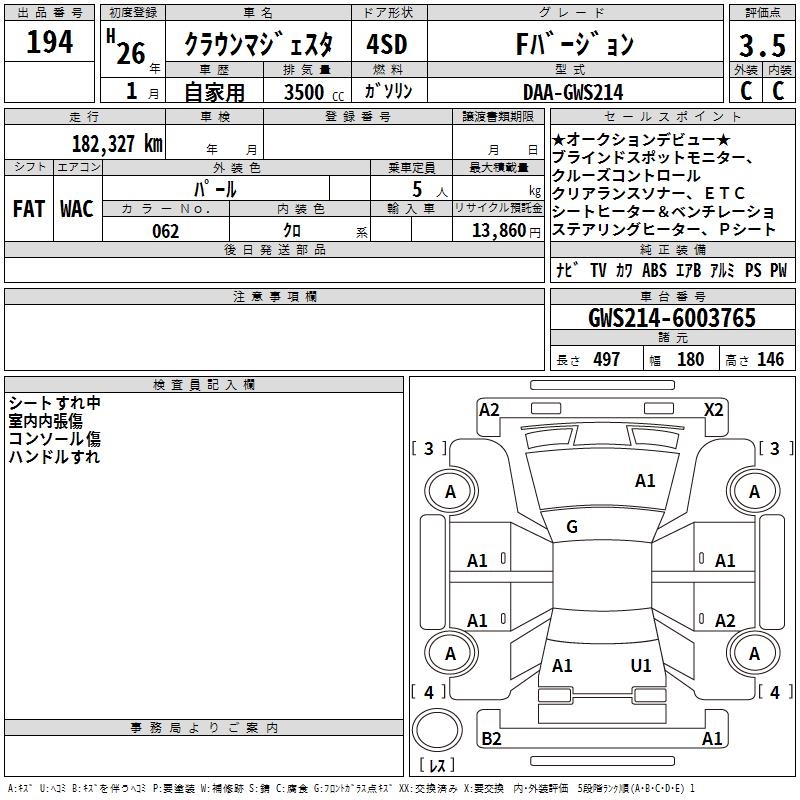The width and height of the screenshot is (800, 800).
Task: Click the セールスポイント header
Action: tap(672, 116)
